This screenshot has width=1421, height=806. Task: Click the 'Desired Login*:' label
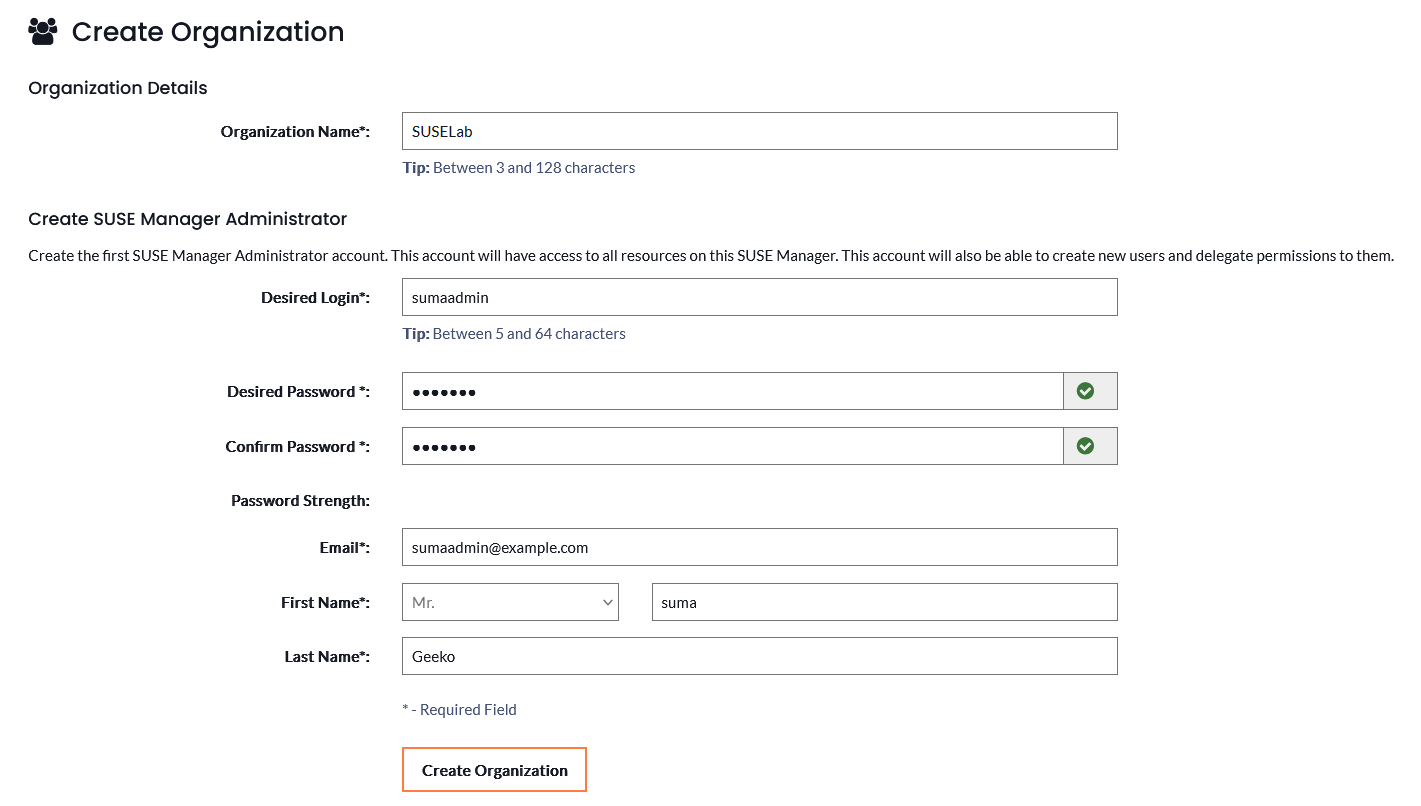coord(315,298)
